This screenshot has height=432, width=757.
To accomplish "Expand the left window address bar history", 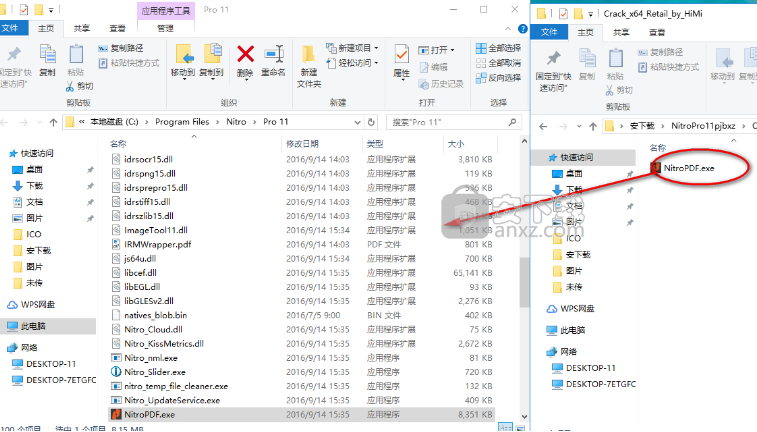I will 357,122.
